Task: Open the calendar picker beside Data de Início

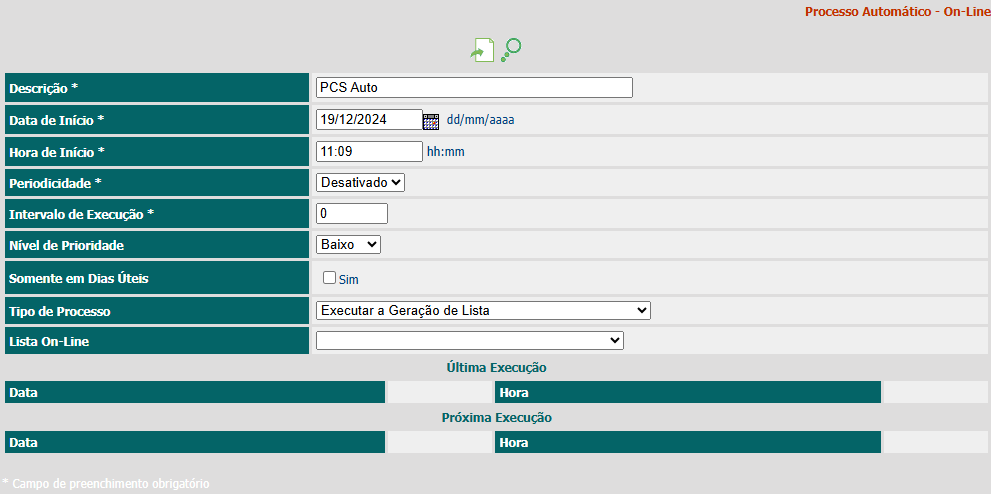Action: click(431, 121)
